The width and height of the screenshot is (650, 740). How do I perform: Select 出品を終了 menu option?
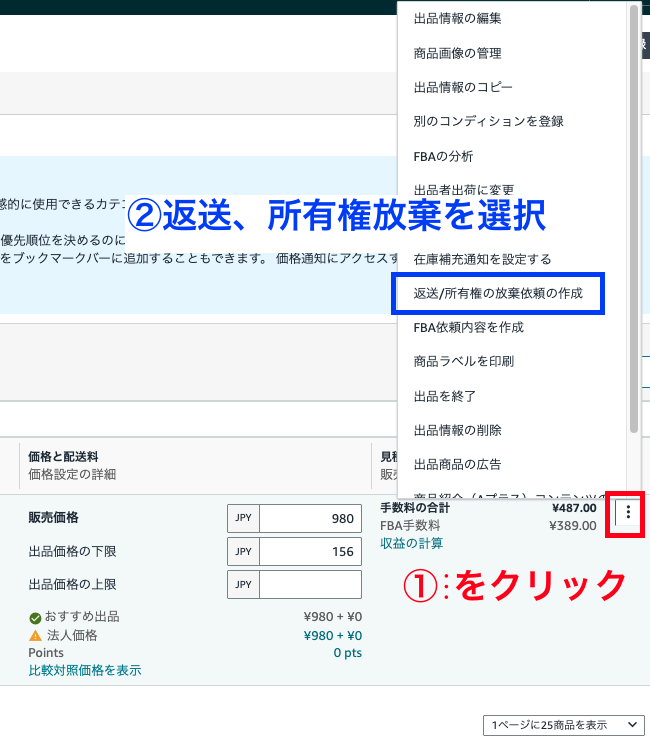444,396
